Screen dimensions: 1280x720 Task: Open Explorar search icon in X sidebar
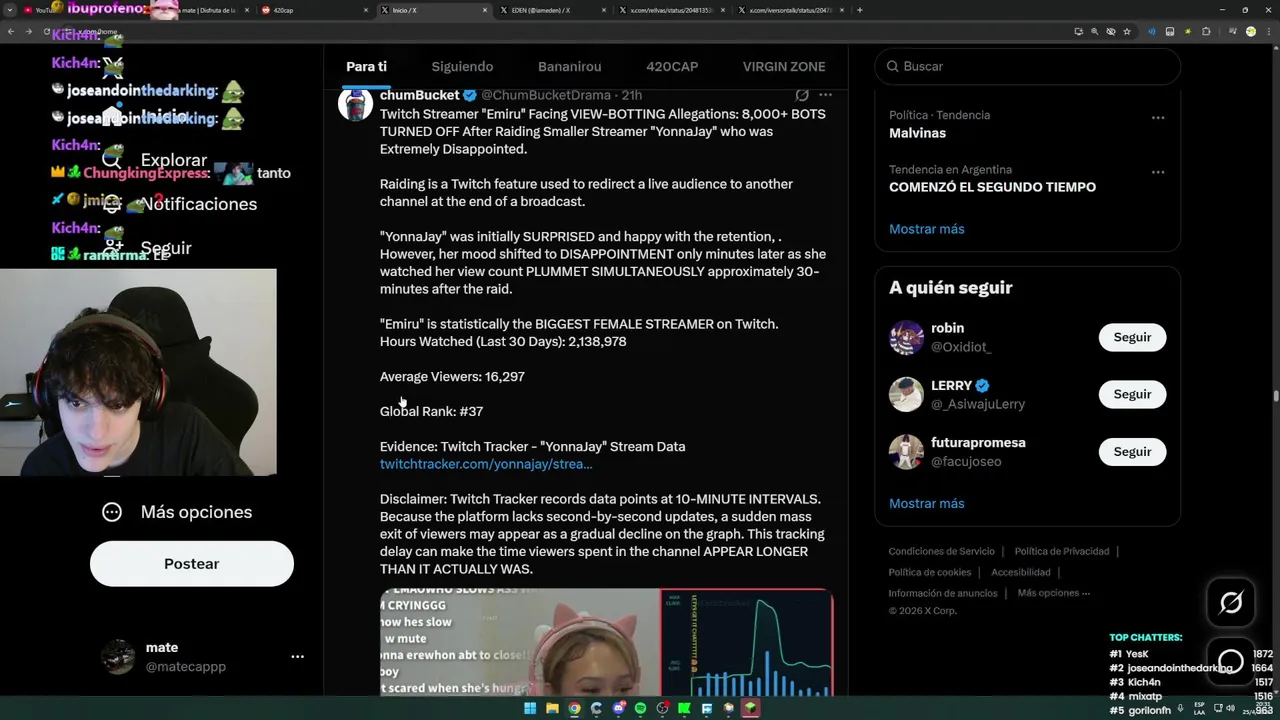click(112, 160)
